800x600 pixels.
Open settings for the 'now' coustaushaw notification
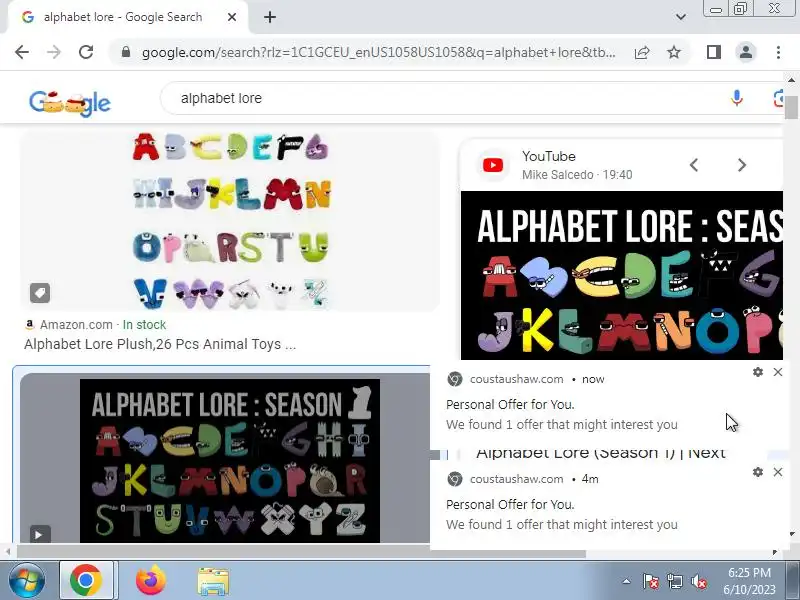[758, 372]
